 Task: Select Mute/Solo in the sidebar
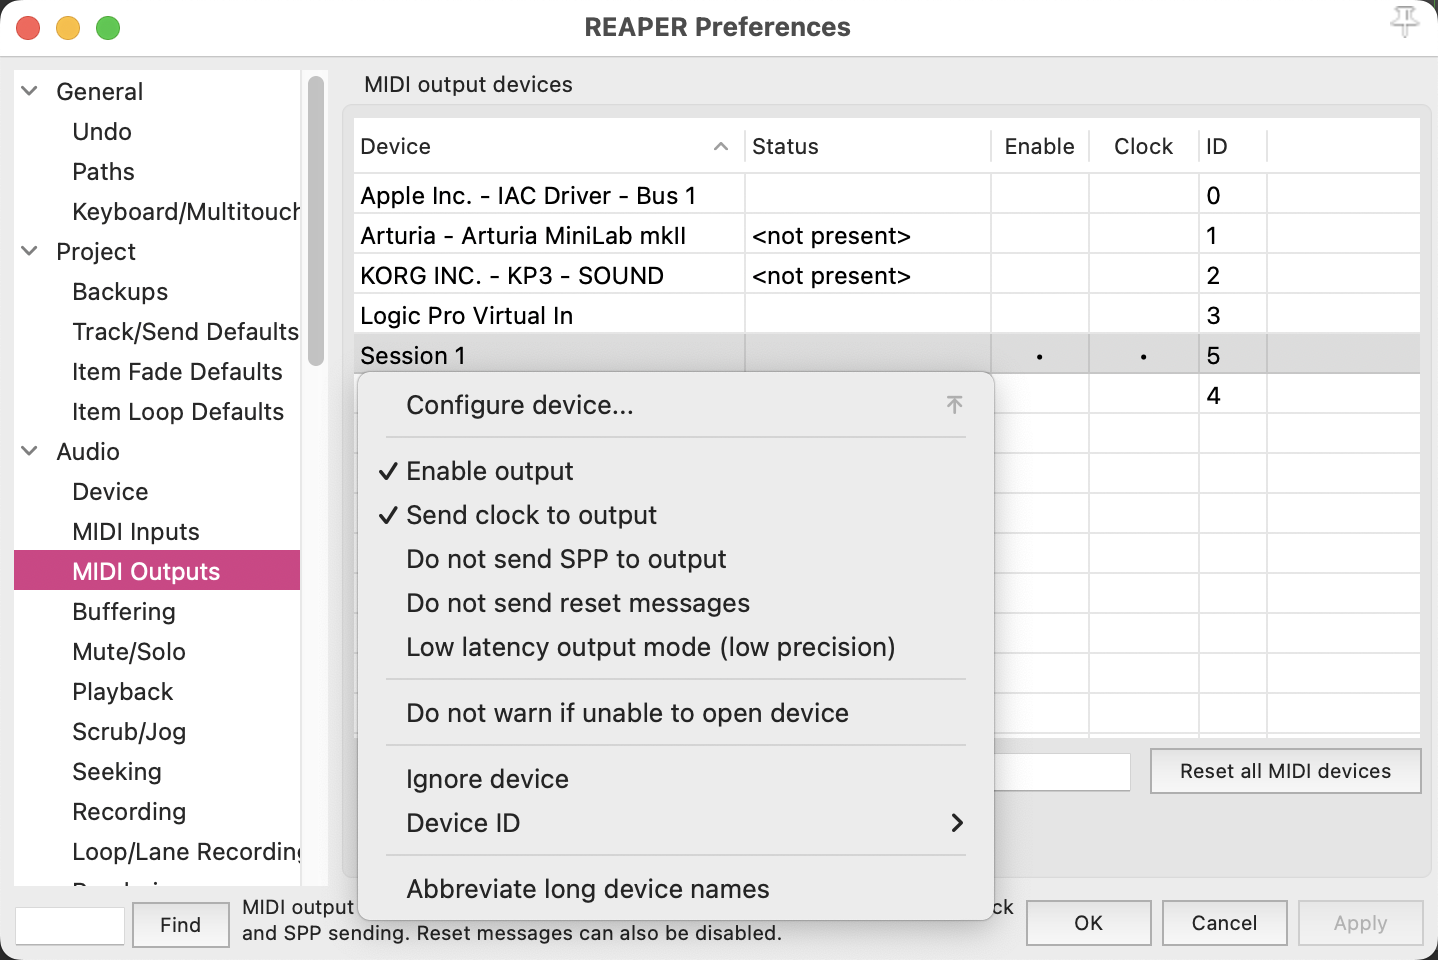pyautogui.click(x=129, y=651)
